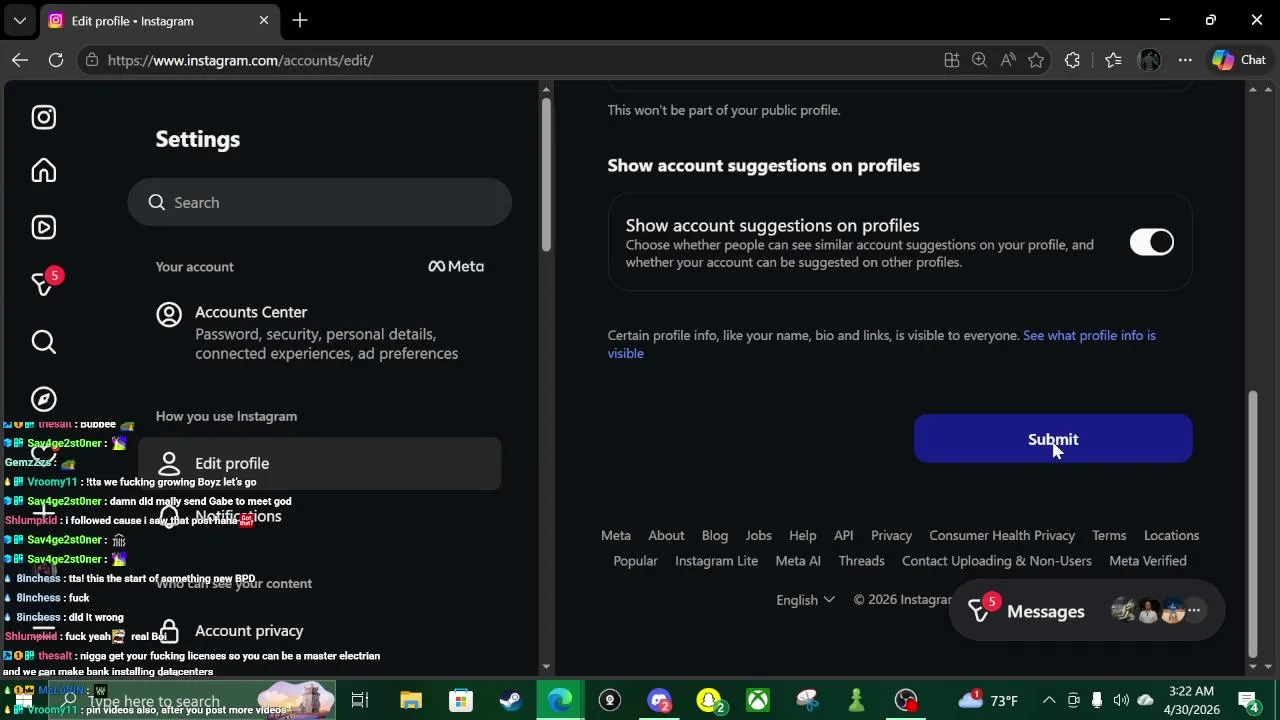1280x720 pixels.
Task: Open File Explorer from taskbar
Action: coord(411,700)
